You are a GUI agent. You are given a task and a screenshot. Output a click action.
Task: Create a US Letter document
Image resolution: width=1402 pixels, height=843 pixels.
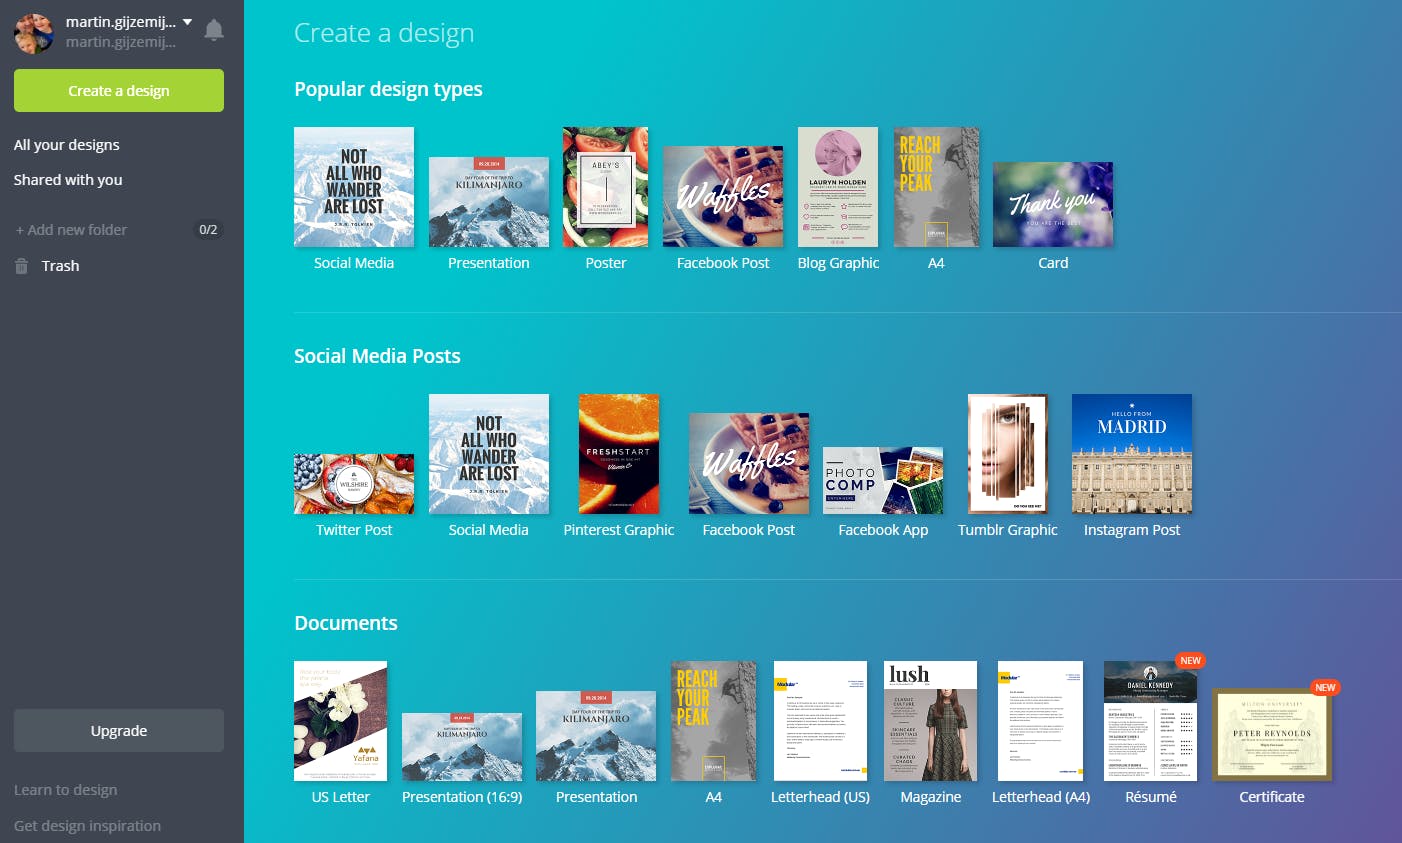(x=340, y=721)
